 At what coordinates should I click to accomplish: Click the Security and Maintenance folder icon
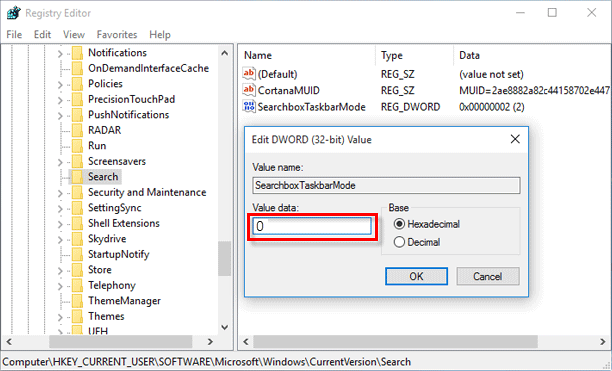(77, 192)
